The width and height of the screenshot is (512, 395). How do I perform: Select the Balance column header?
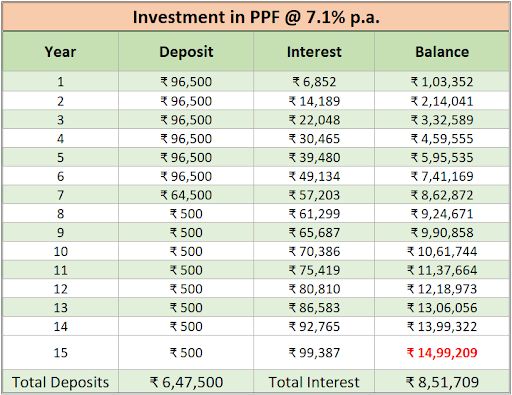click(442, 52)
